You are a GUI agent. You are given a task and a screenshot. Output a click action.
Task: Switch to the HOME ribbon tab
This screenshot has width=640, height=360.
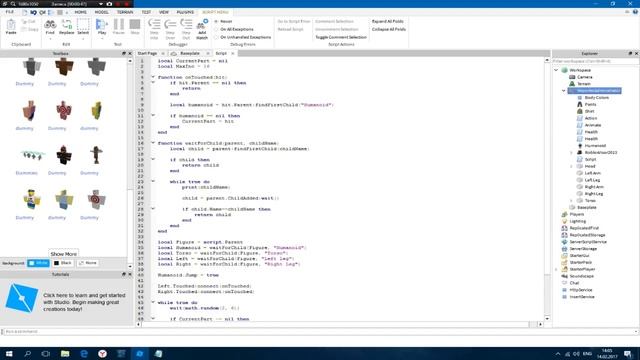click(x=80, y=12)
